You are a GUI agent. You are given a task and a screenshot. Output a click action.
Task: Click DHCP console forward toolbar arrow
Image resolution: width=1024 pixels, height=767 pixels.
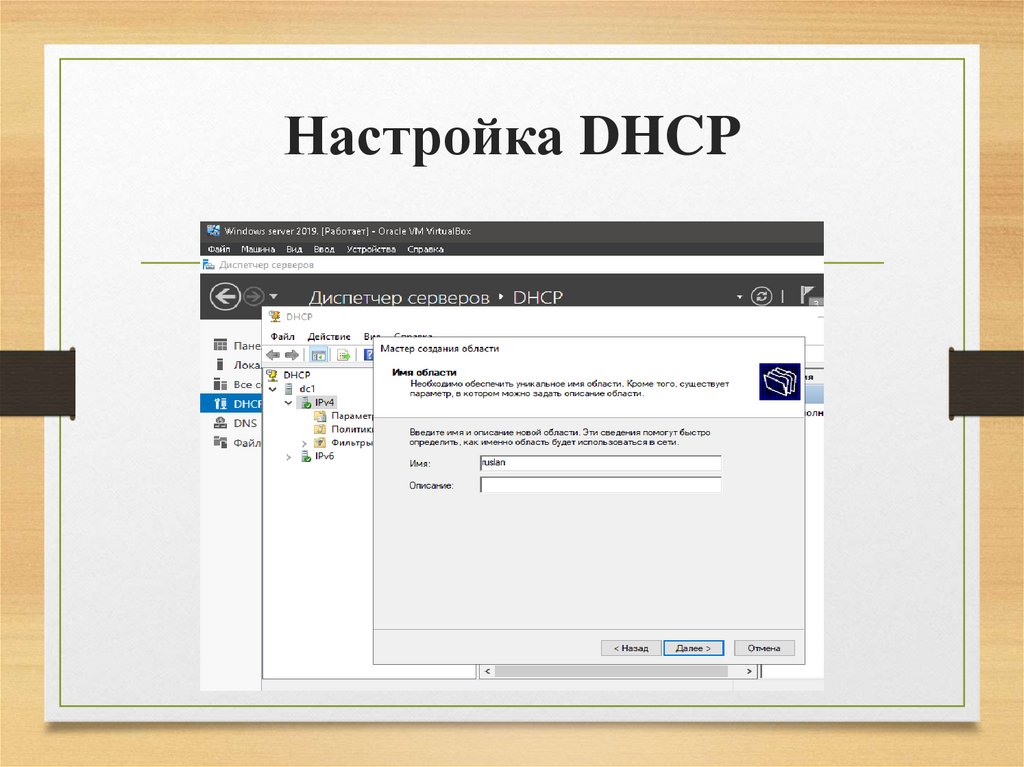(x=292, y=355)
